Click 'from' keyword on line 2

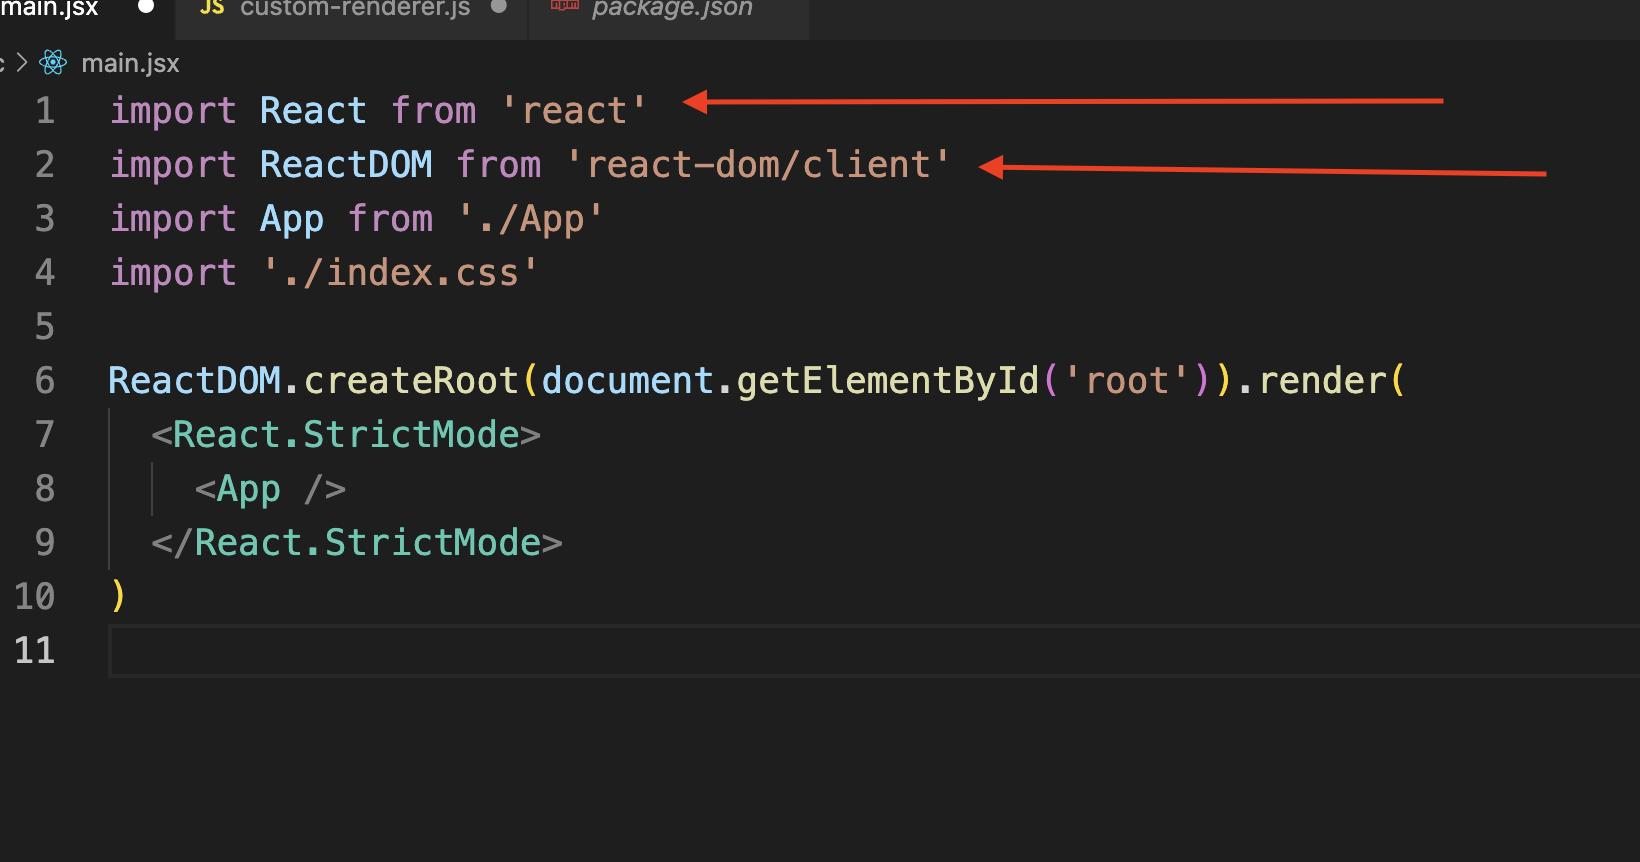(498, 164)
